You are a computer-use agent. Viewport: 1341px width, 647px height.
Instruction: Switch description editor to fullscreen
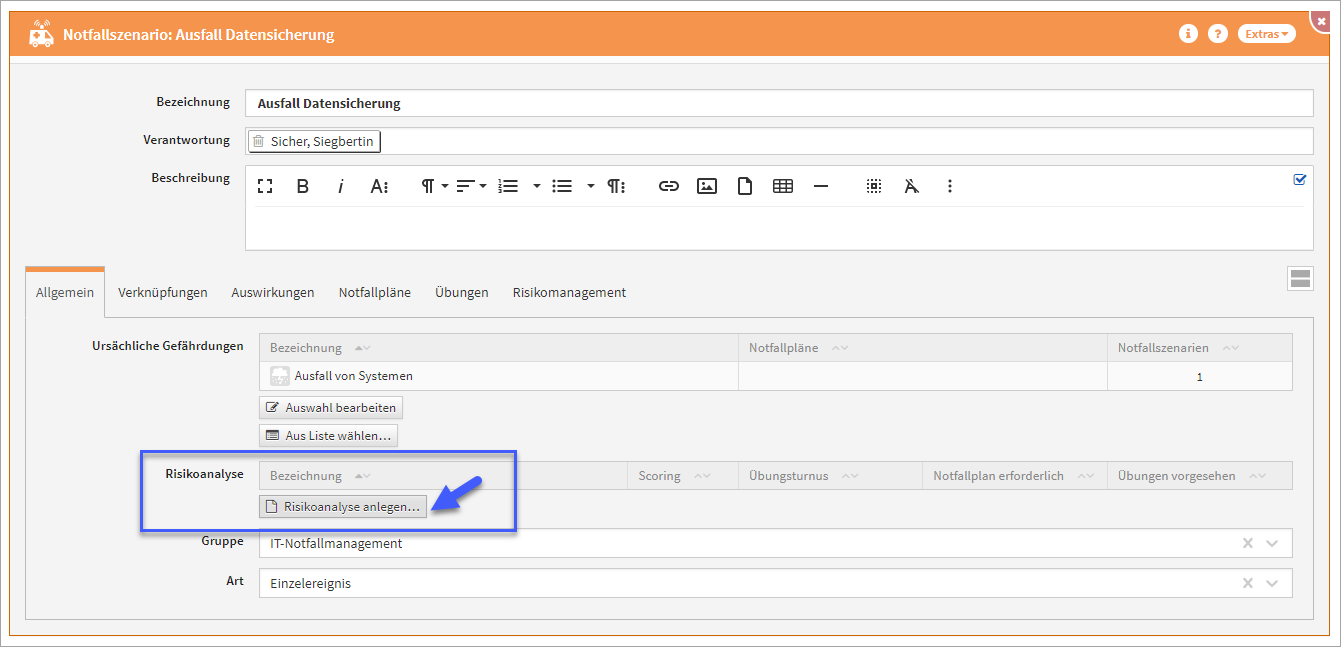[265, 186]
